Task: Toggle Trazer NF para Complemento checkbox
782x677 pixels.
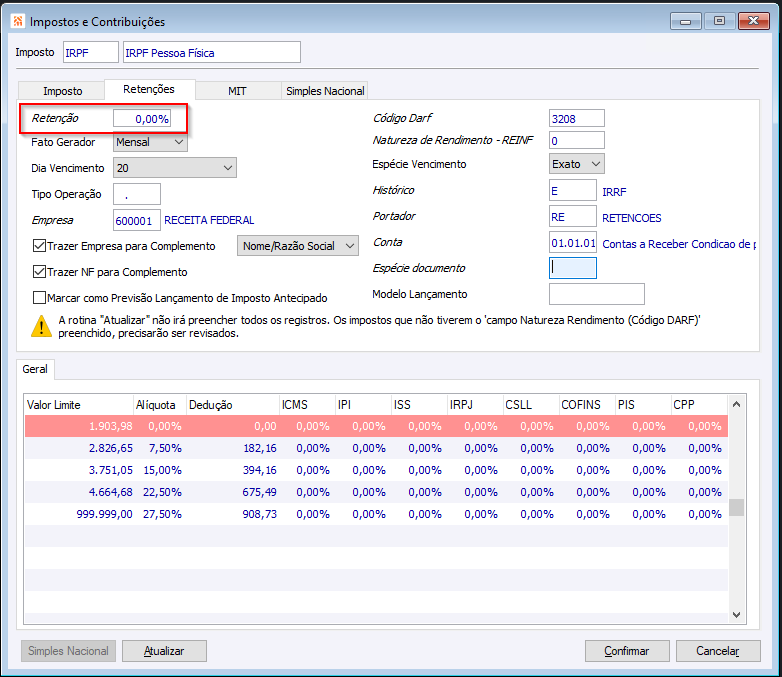Action: (x=39, y=271)
